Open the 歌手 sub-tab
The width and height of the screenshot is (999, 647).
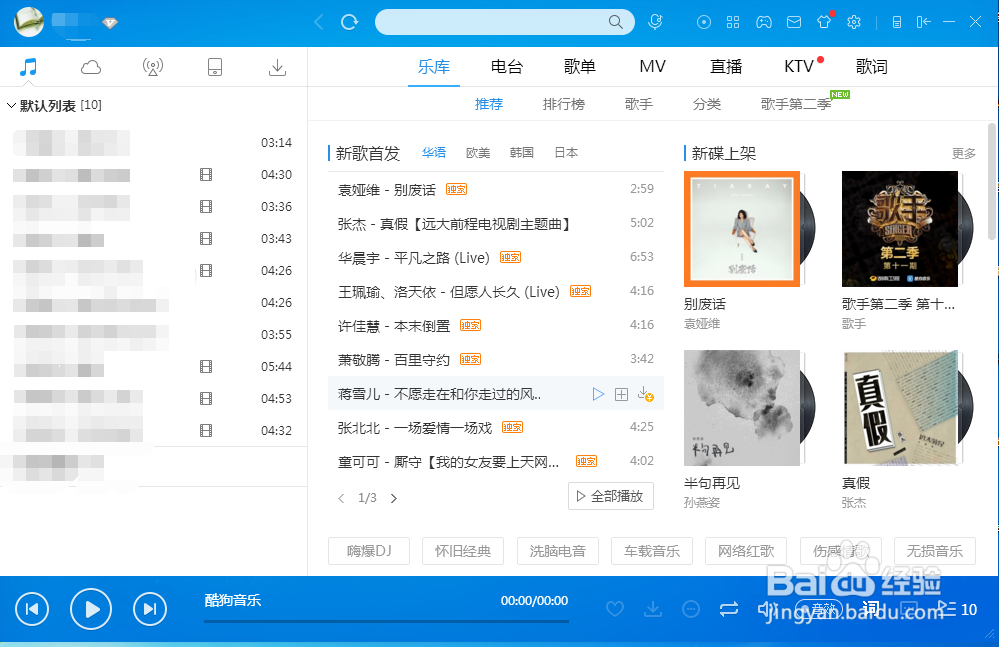(639, 104)
